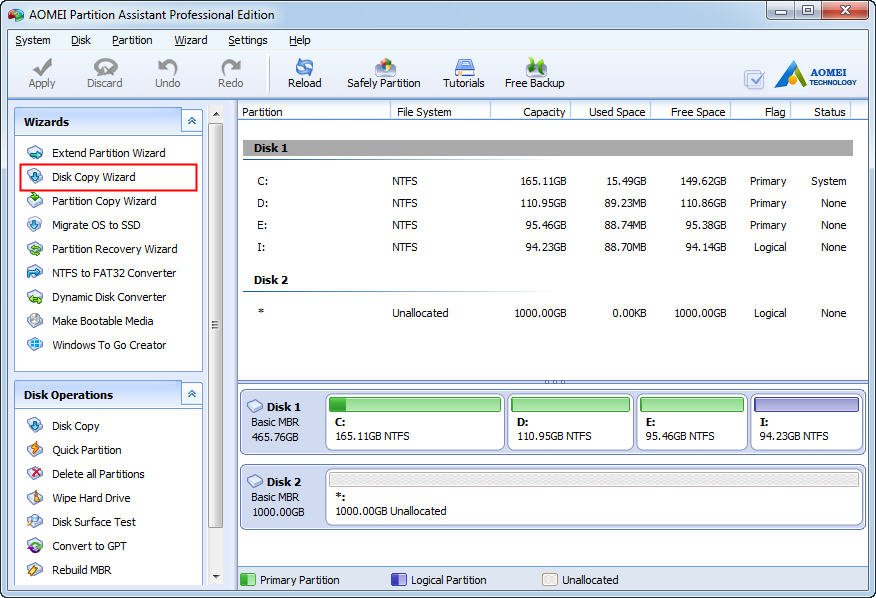
Task: Click the Capacity column header
Action: pos(530,112)
